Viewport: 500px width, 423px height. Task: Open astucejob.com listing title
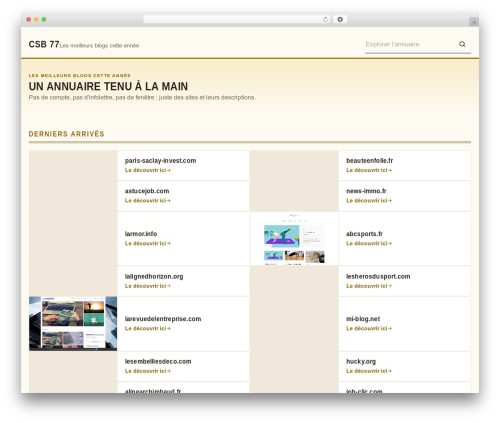pyautogui.click(x=147, y=191)
